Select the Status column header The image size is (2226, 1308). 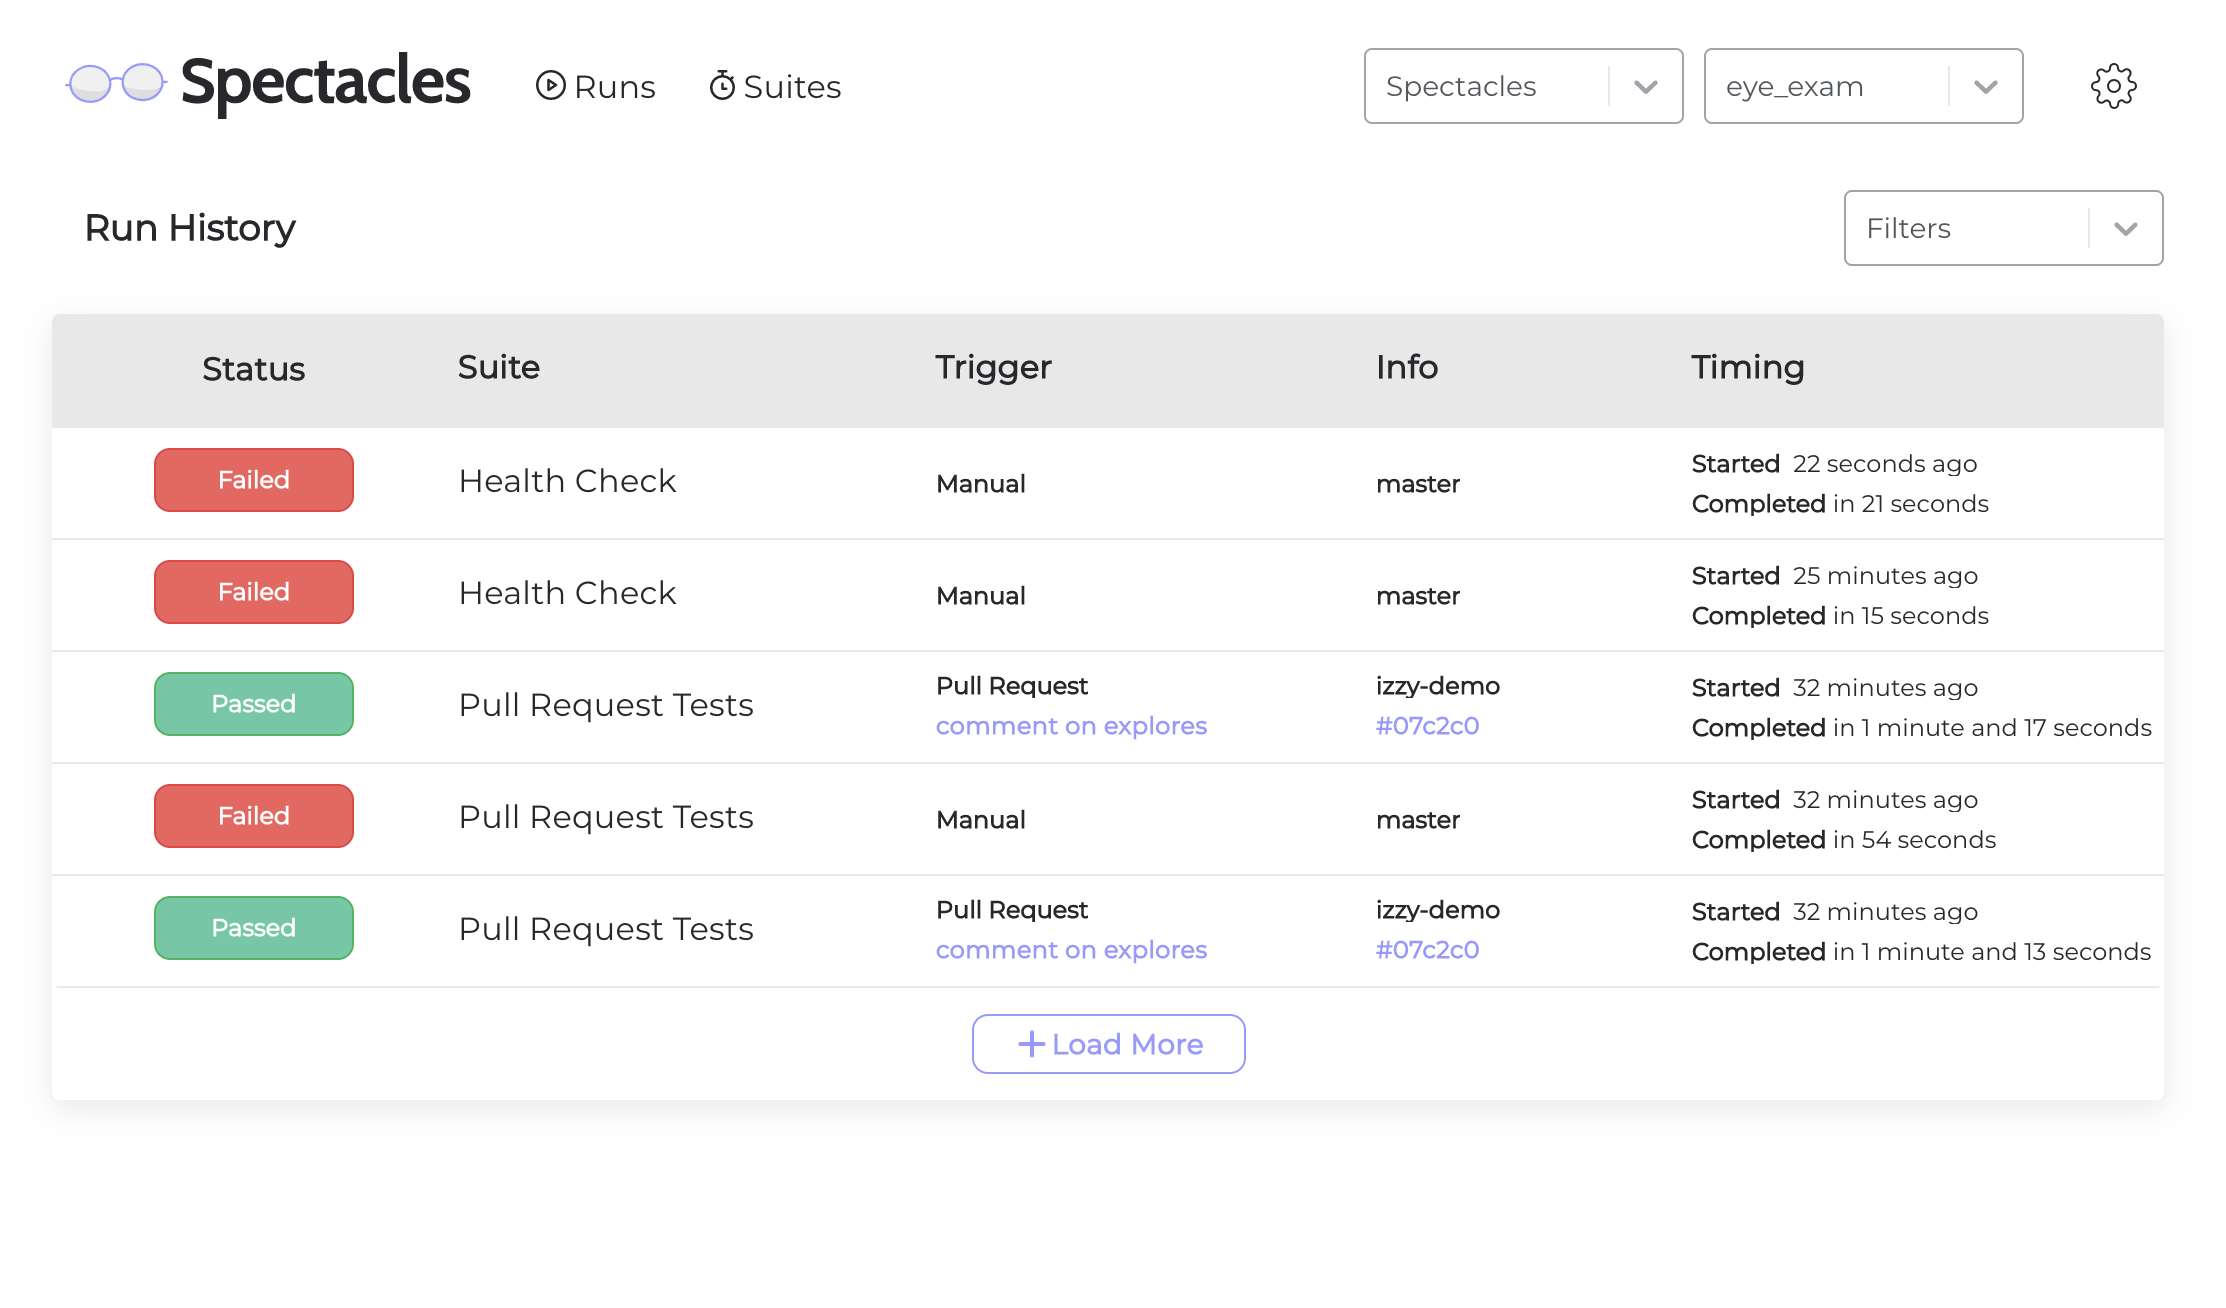(253, 369)
